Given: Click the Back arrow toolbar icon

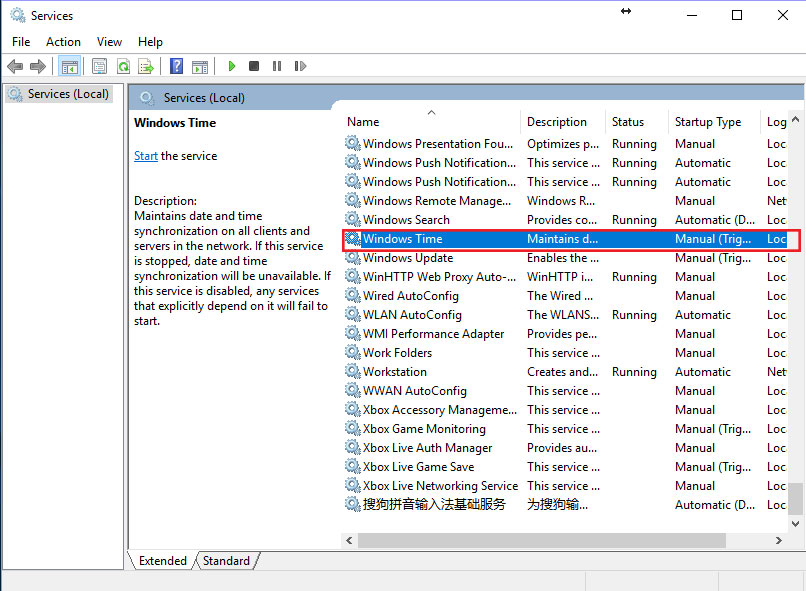Looking at the screenshot, I should (15, 66).
